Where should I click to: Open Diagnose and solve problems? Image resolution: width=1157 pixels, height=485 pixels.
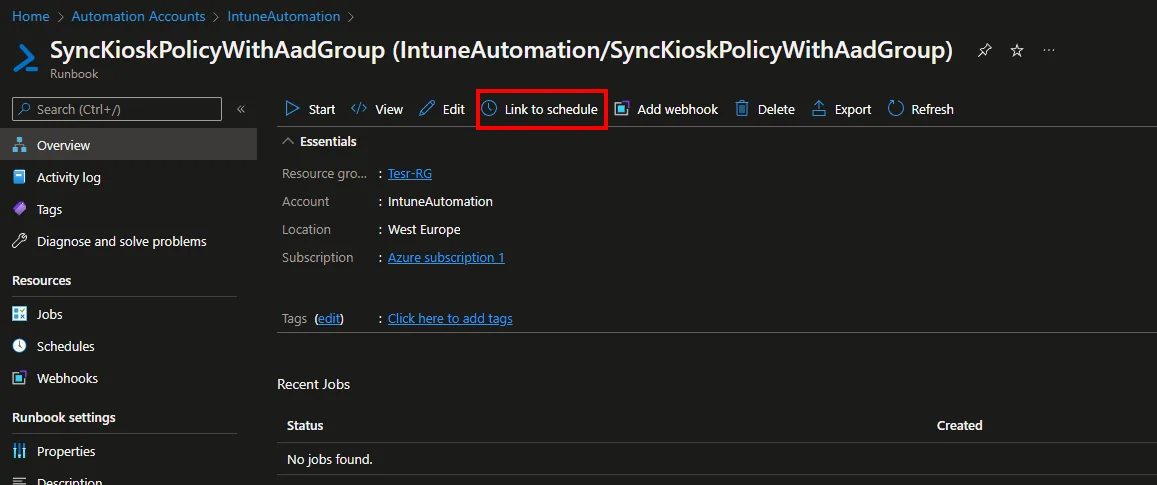tap(128, 241)
